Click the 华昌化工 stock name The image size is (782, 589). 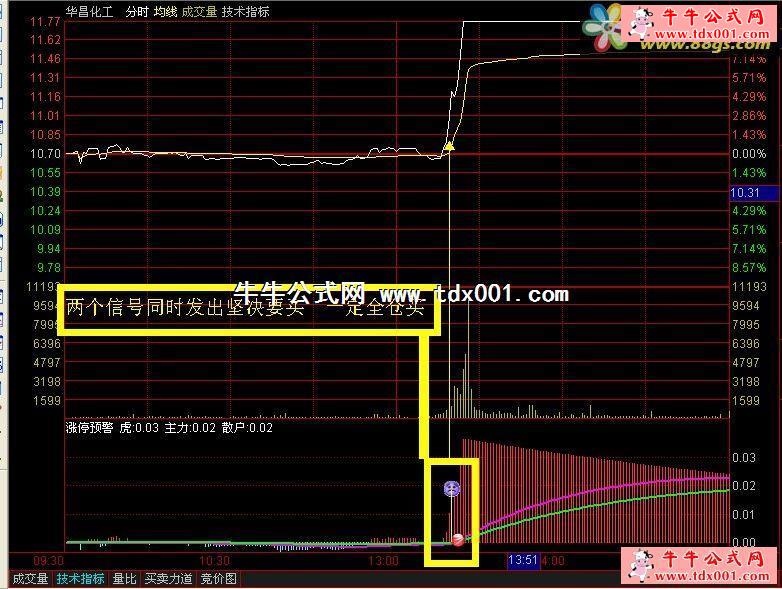coord(90,12)
